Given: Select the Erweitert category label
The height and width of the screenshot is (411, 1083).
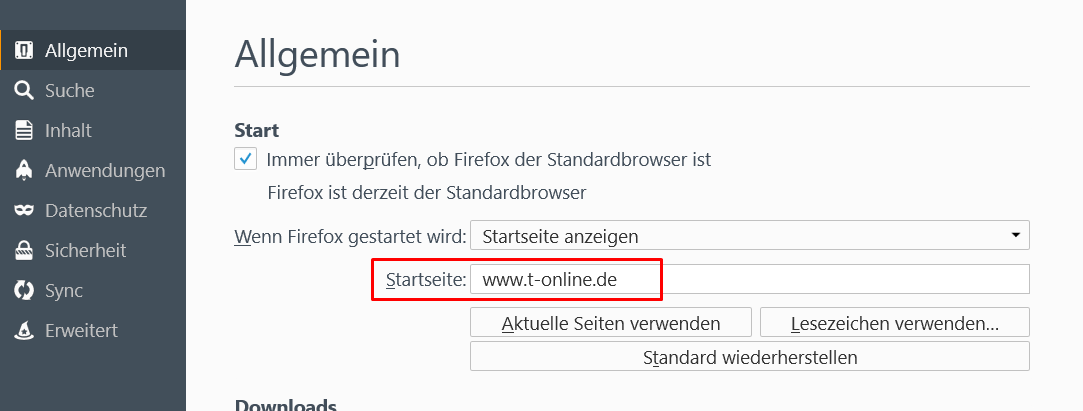Looking at the screenshot, I should tap(82, 330).
